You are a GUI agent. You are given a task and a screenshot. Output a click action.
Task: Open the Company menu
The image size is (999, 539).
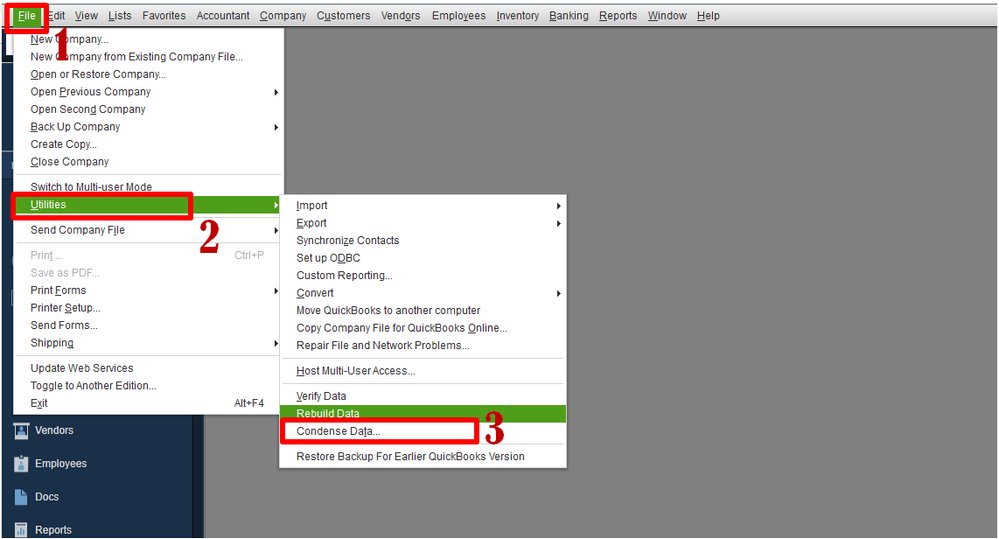283,16
